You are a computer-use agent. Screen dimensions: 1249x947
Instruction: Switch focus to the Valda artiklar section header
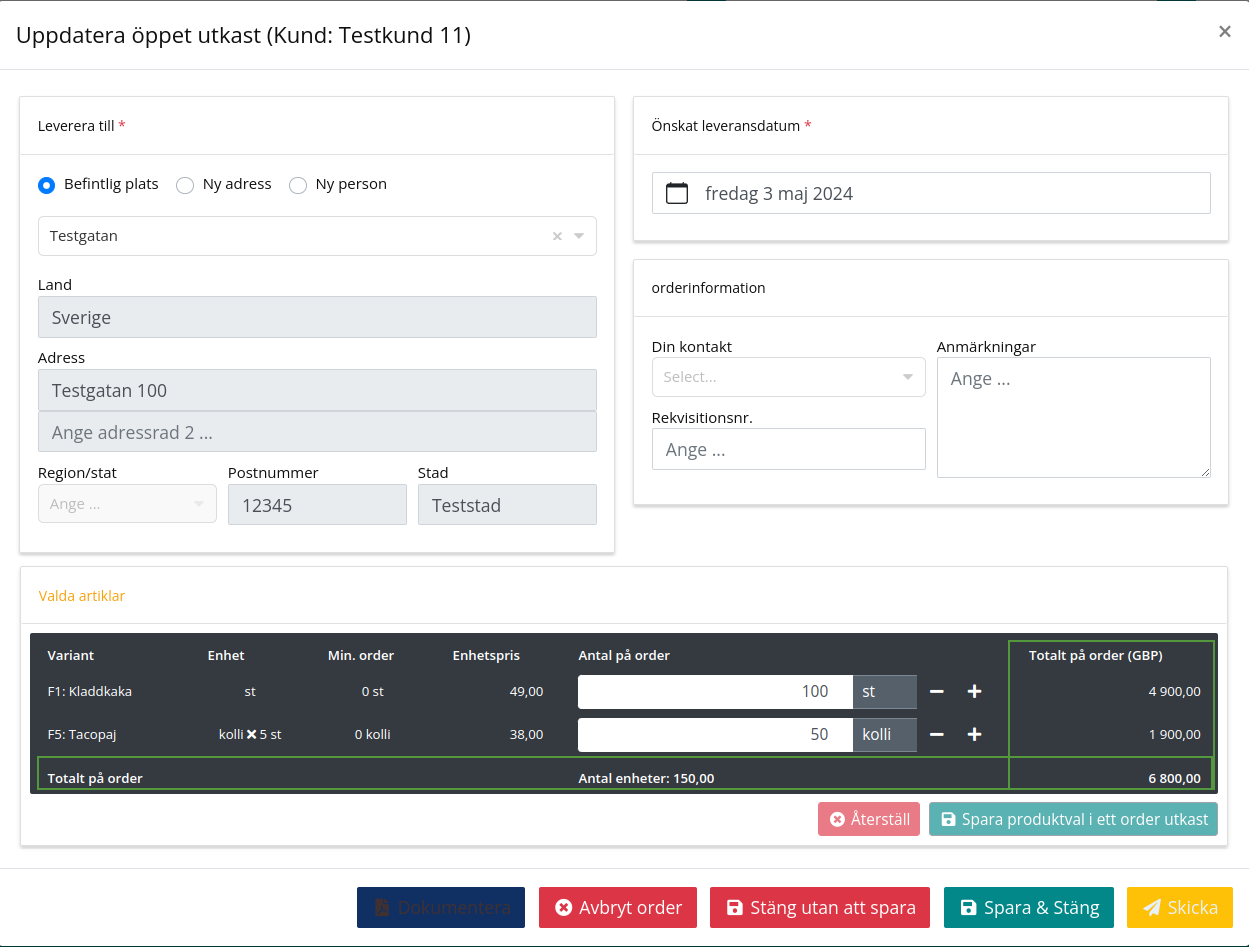(x=82, y=595)
